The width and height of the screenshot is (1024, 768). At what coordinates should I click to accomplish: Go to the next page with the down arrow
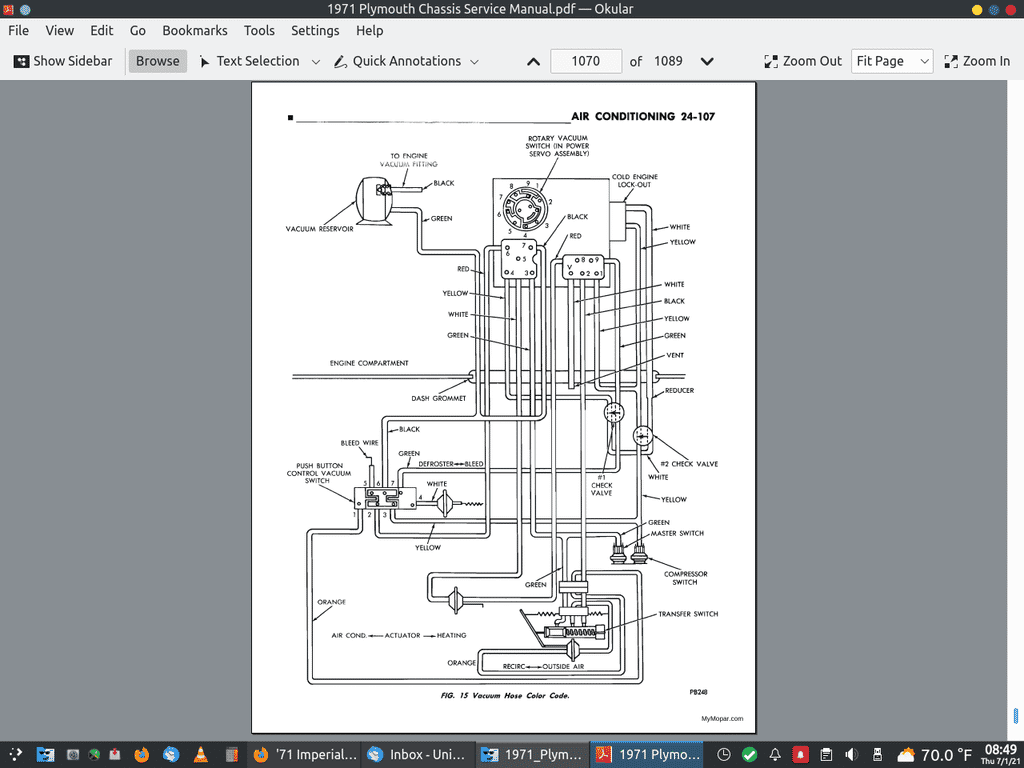point(707,61)
